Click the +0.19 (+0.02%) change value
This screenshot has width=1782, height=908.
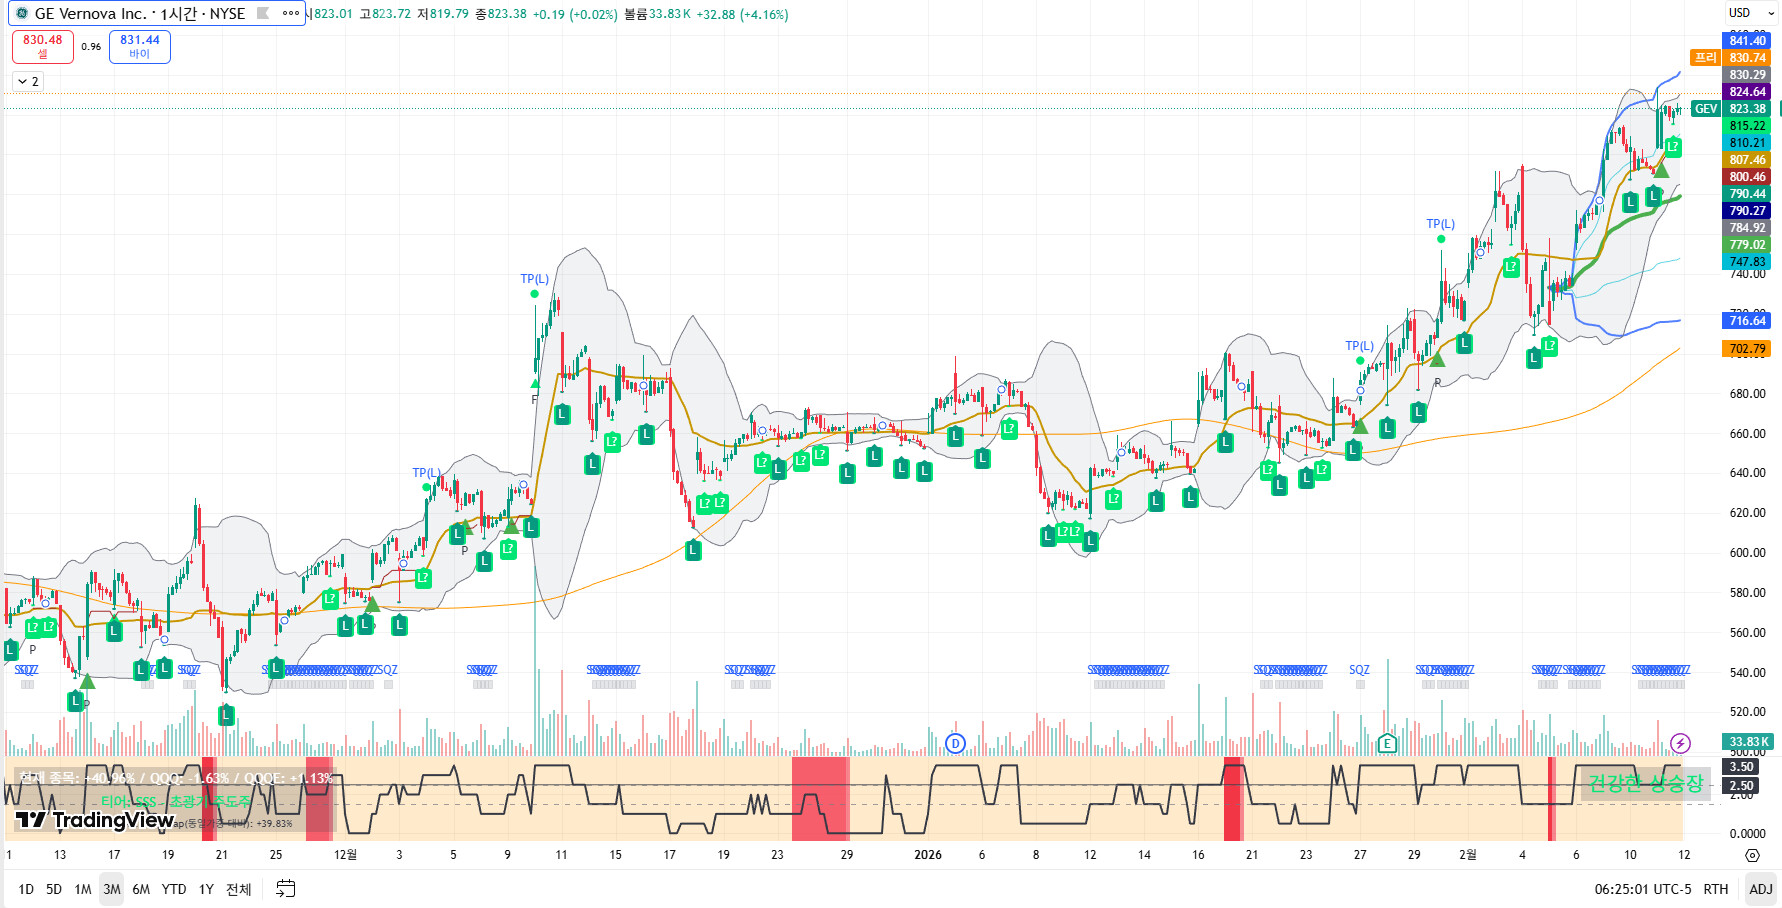[x=575, y=14]
